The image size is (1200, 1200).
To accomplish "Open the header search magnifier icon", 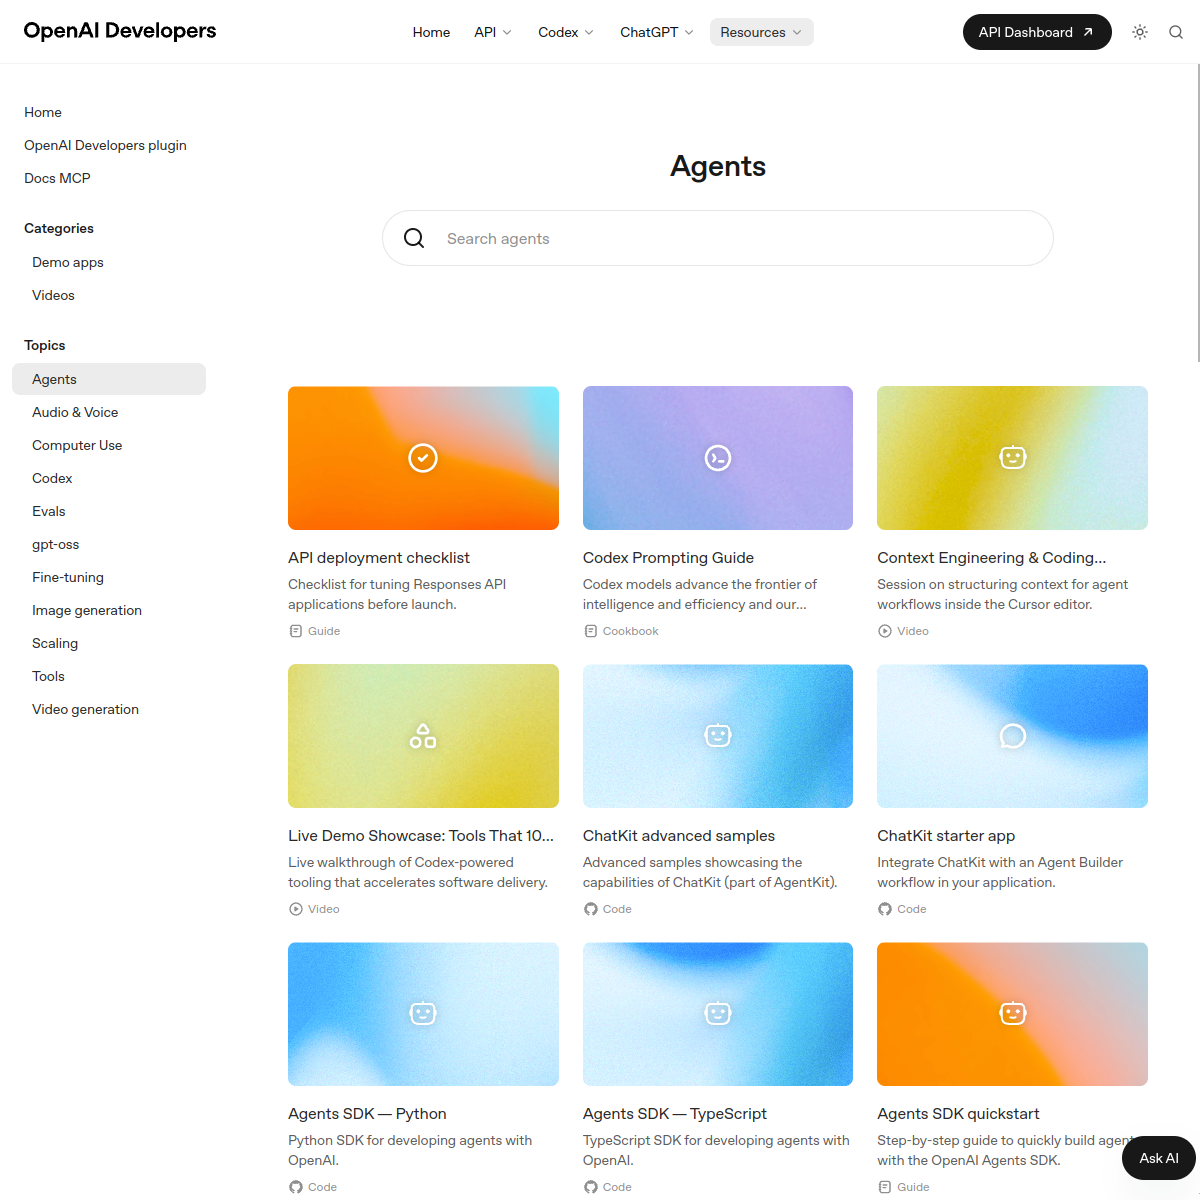I will point(1176,32).
